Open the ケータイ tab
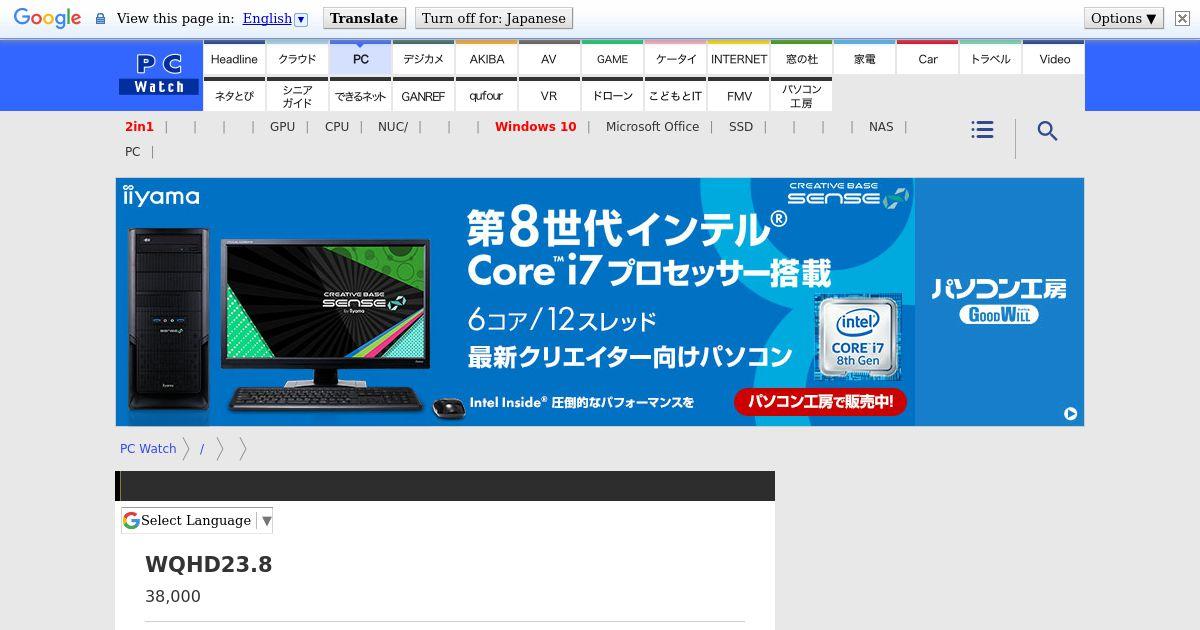 pyautogui.click(x=676, y=59)
